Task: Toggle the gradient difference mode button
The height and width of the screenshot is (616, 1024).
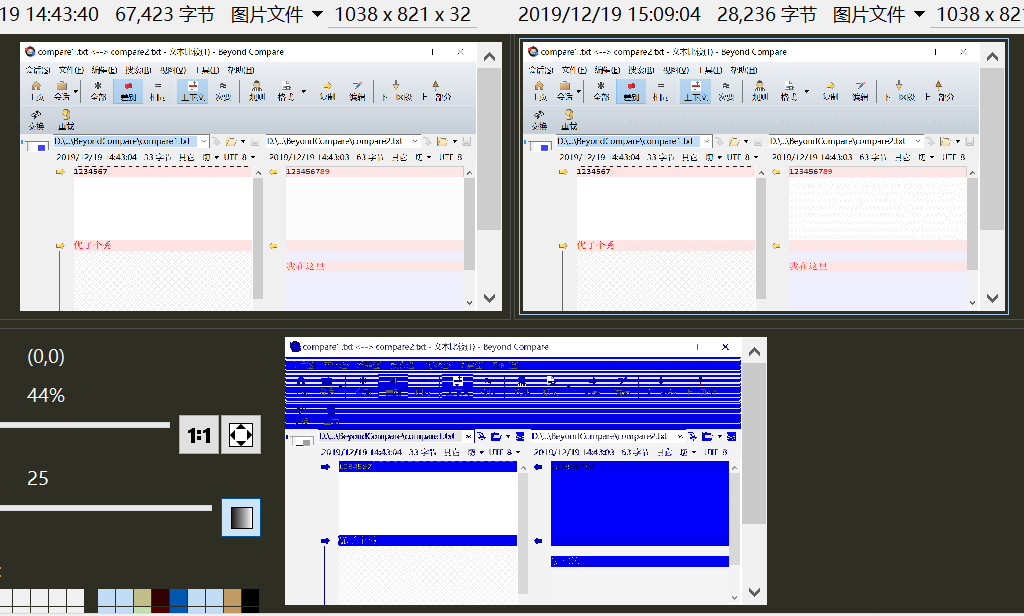Action: click(241, 518)
